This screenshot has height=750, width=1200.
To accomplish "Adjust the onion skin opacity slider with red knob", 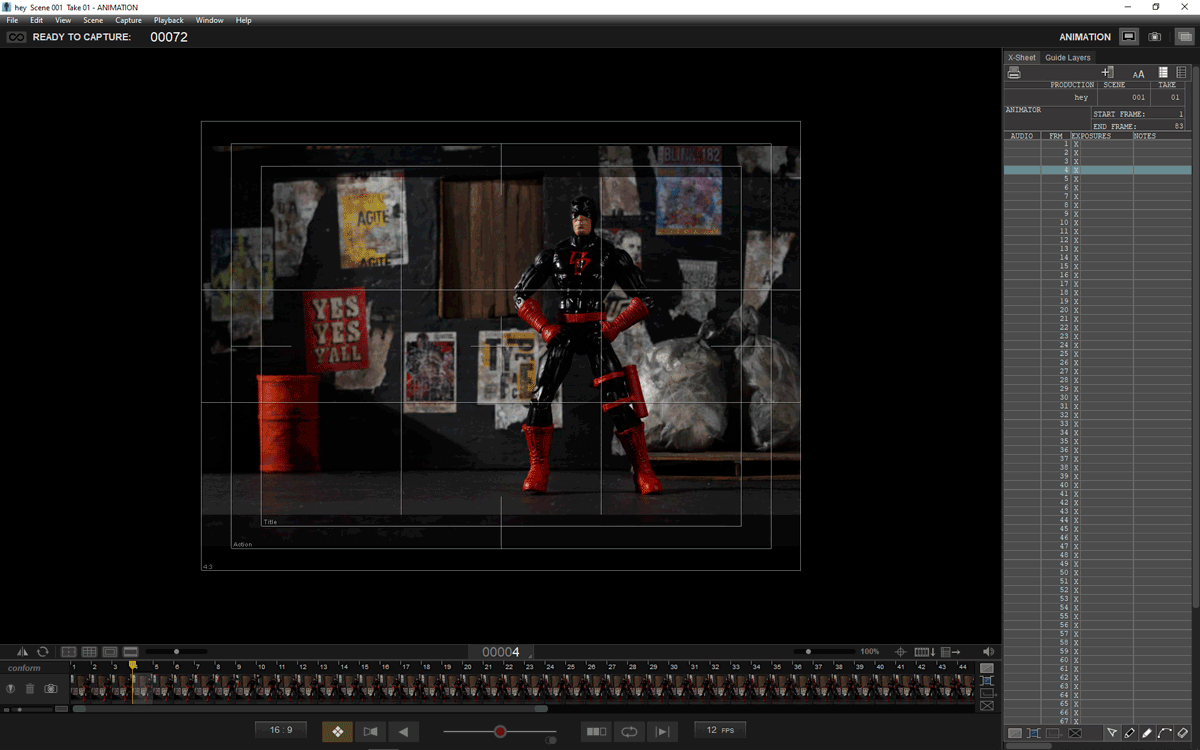I will pyautogui.click(x=499, y=732).
